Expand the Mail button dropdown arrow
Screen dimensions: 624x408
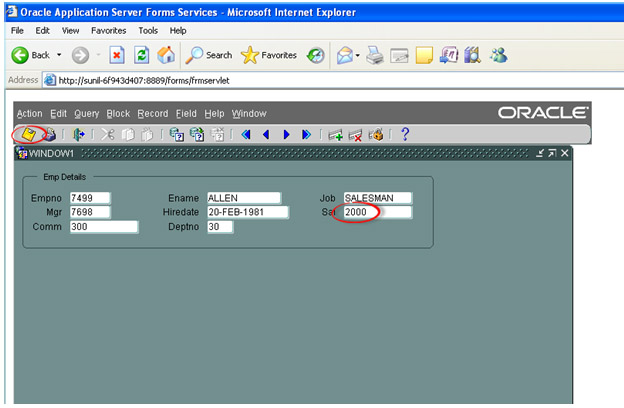(x=357, y=55)
